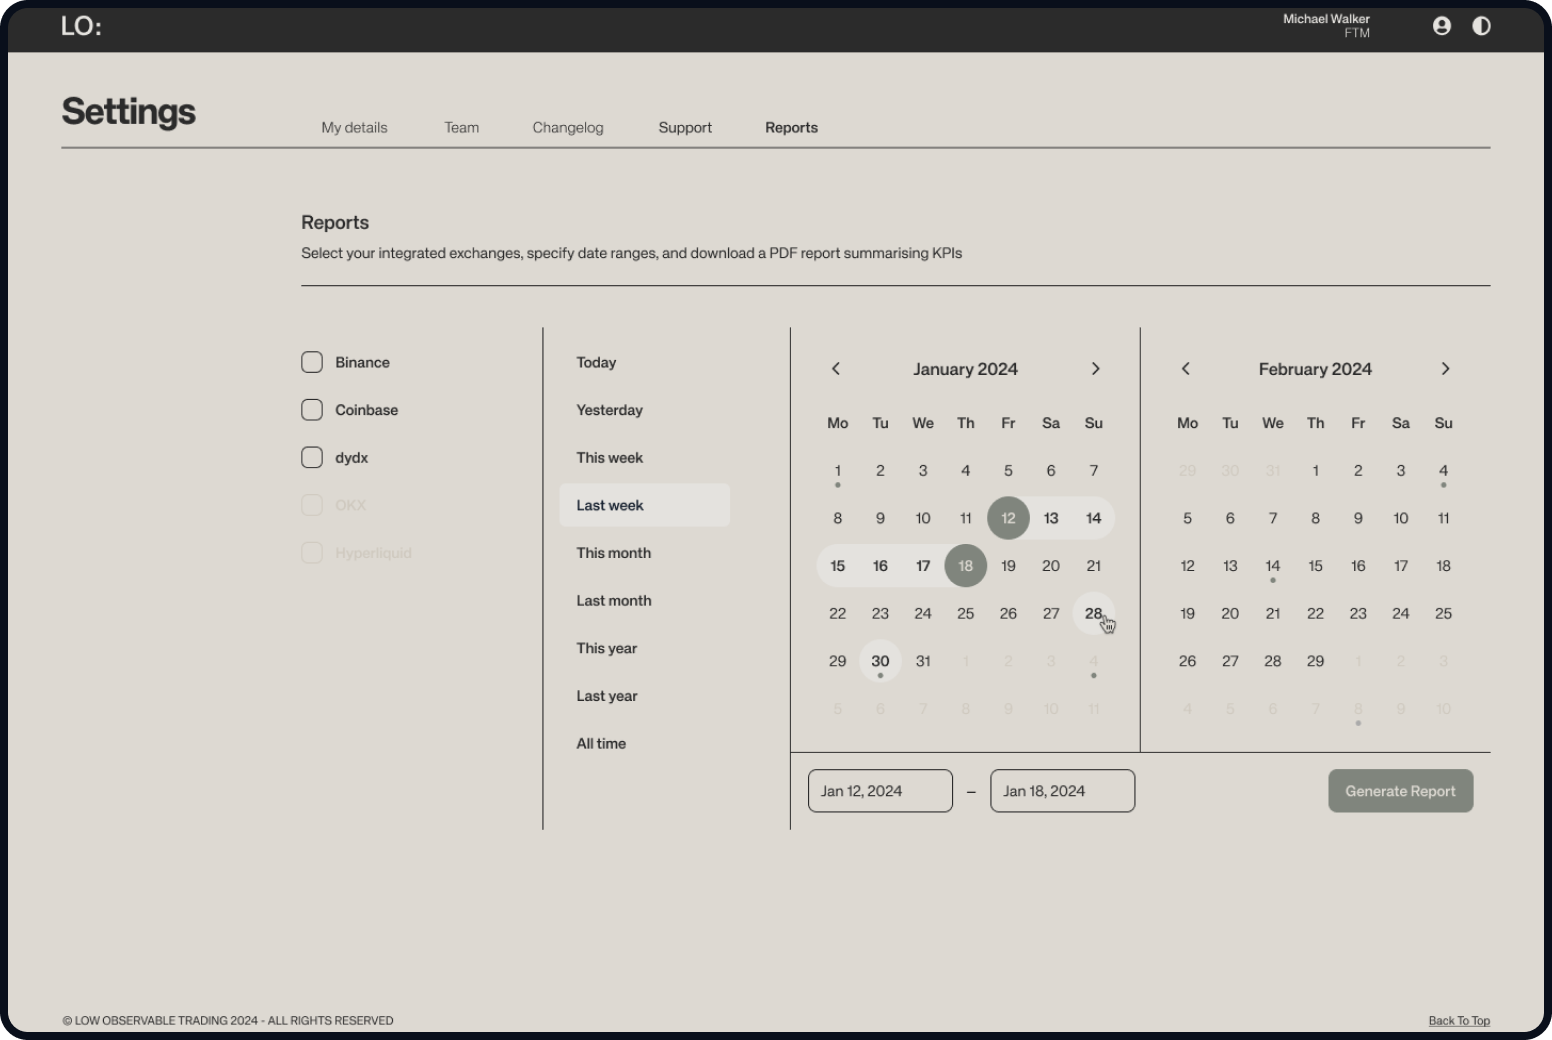This screenshot has width=1552, height=1040.
Task: Go to previous month from January 2024
Action: click(x=836, y=369)
